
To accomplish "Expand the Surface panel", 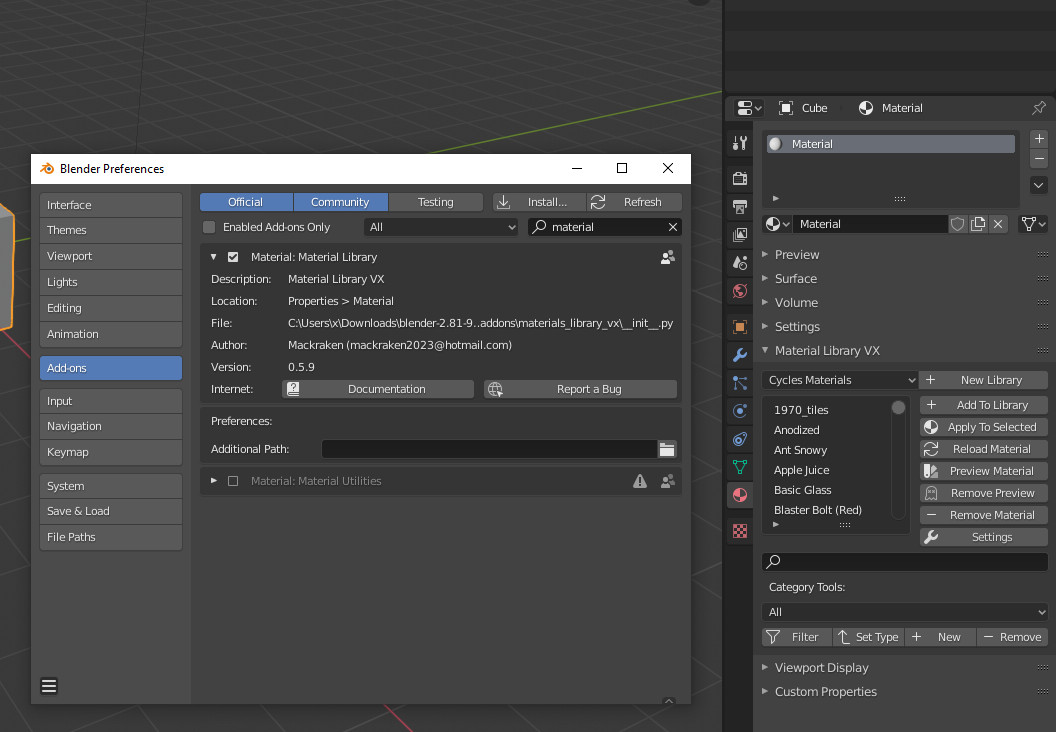I will [x=795, y=279].
